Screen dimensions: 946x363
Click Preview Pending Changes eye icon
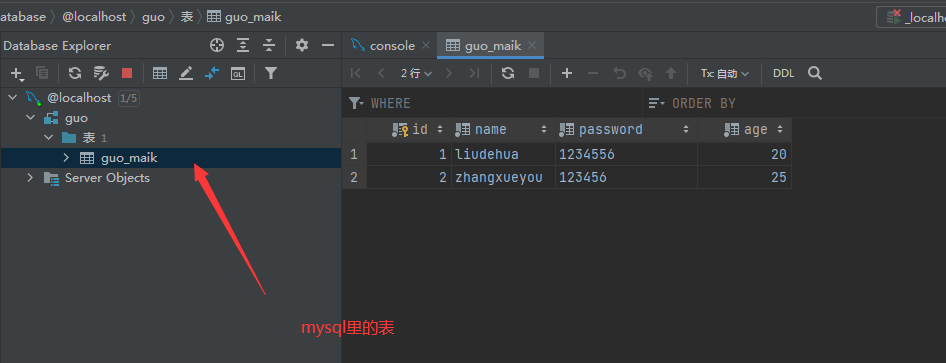(x=646, y=74)
